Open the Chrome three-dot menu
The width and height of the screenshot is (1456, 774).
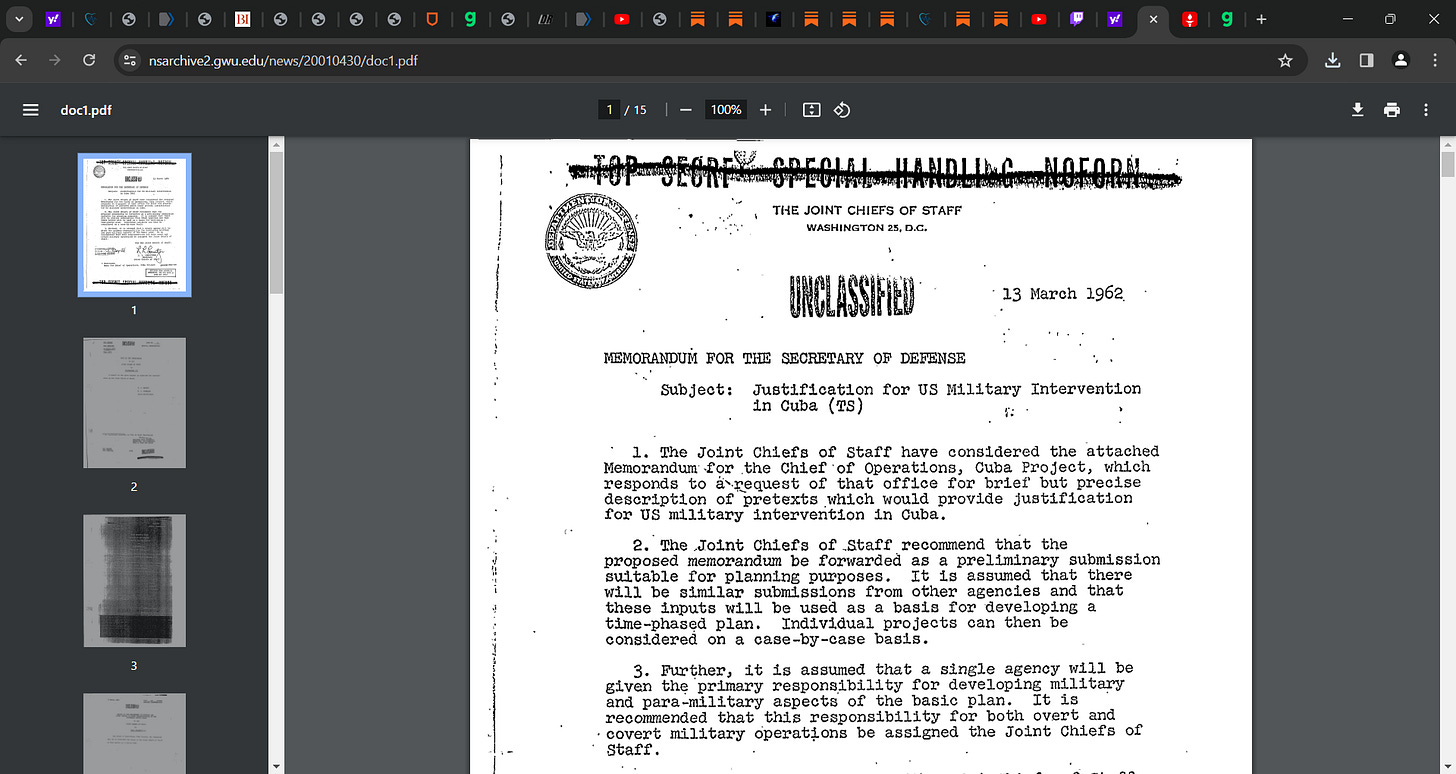1433,60
